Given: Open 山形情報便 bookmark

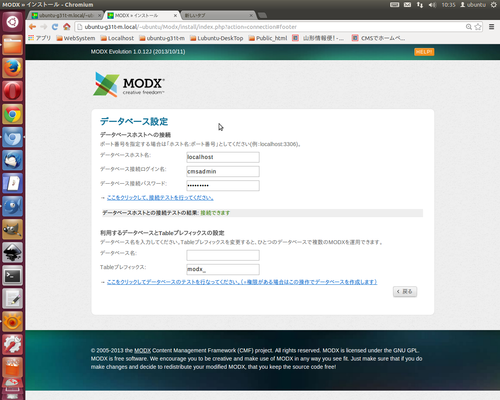Looking at the screenshot, I should coord(318,38).
